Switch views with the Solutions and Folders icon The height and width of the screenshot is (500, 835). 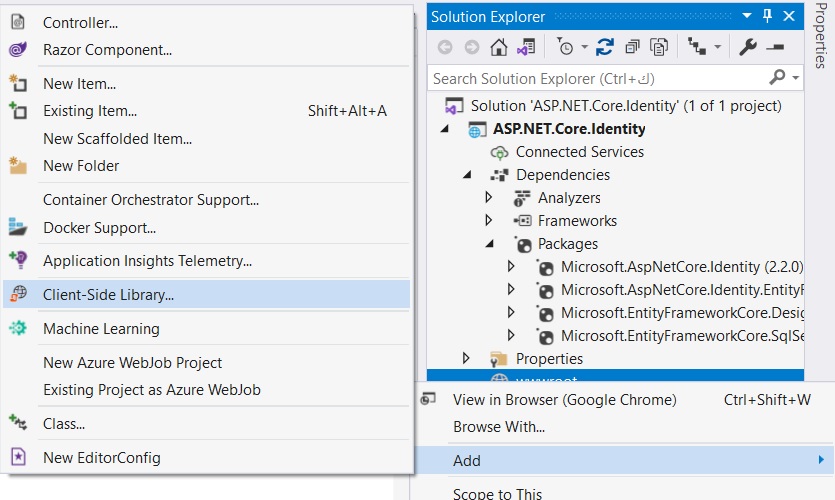[526, 47]
